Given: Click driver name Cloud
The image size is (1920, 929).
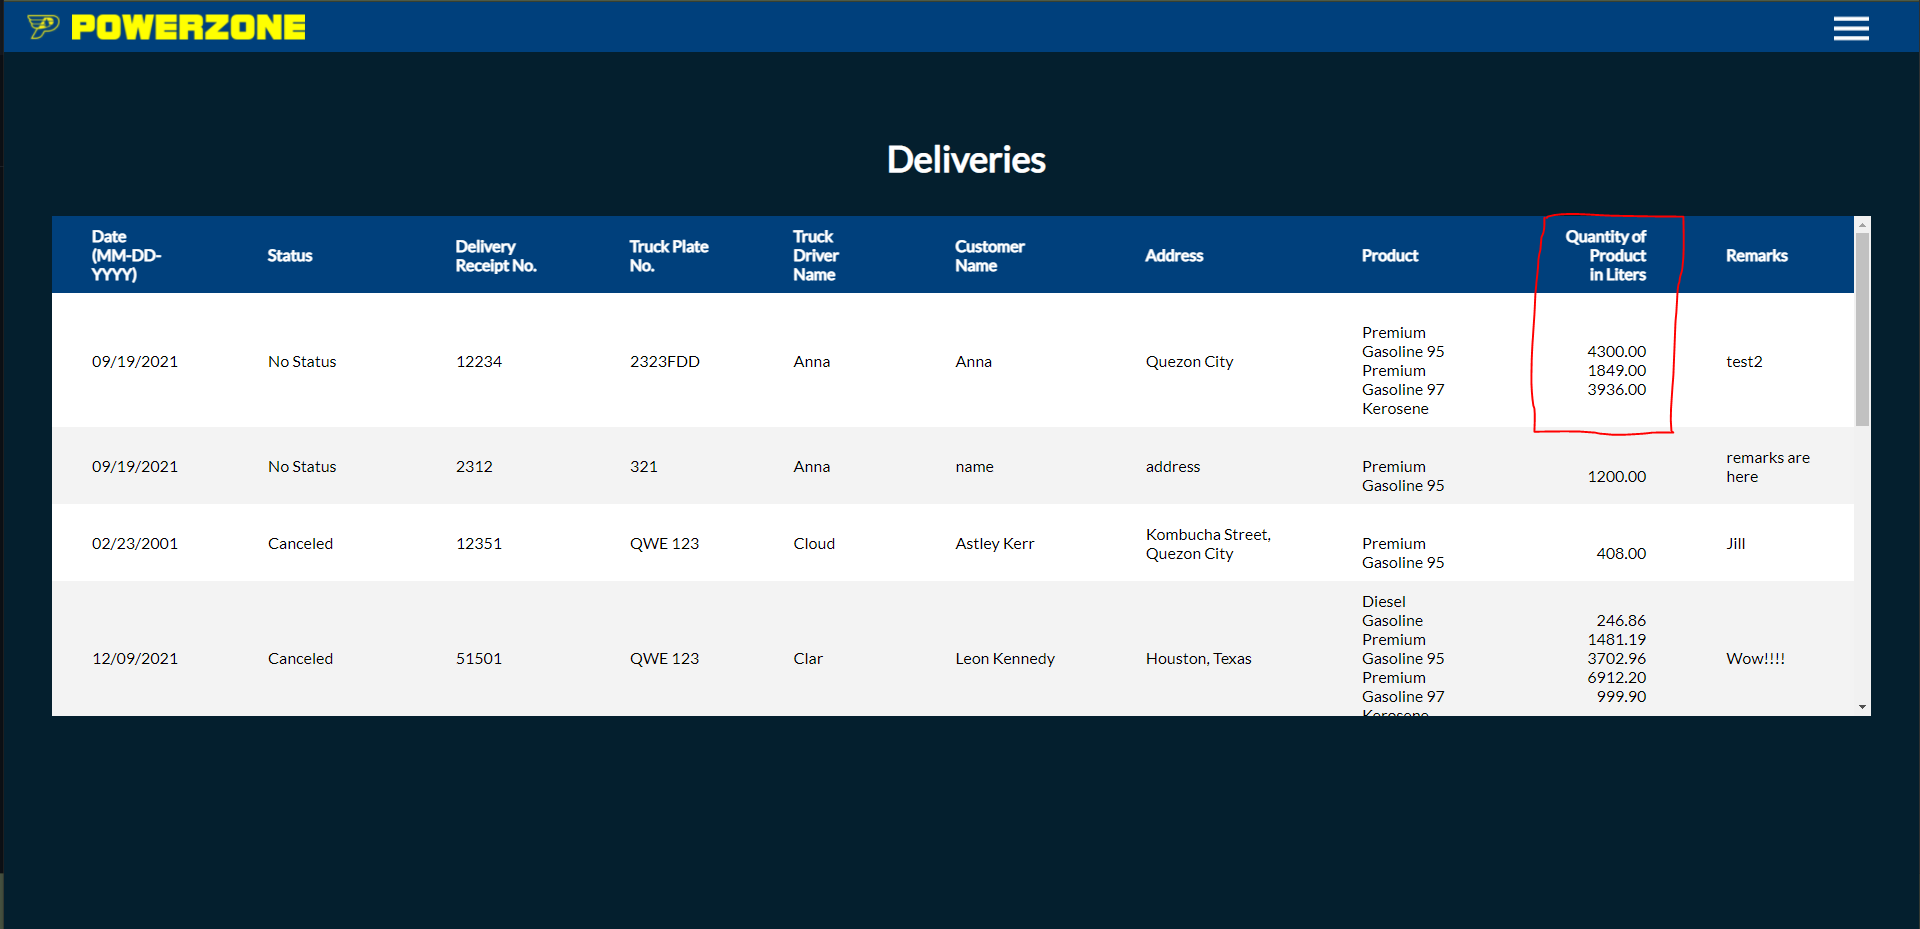Looking at the screenshot, I should click(x=814, y=544).
